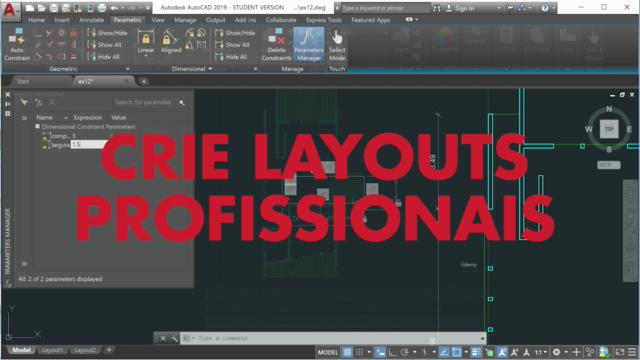The image size is (640, 360).
Task: Click Delete Constraints in Manage panel
Action: [x=276, y=44]
